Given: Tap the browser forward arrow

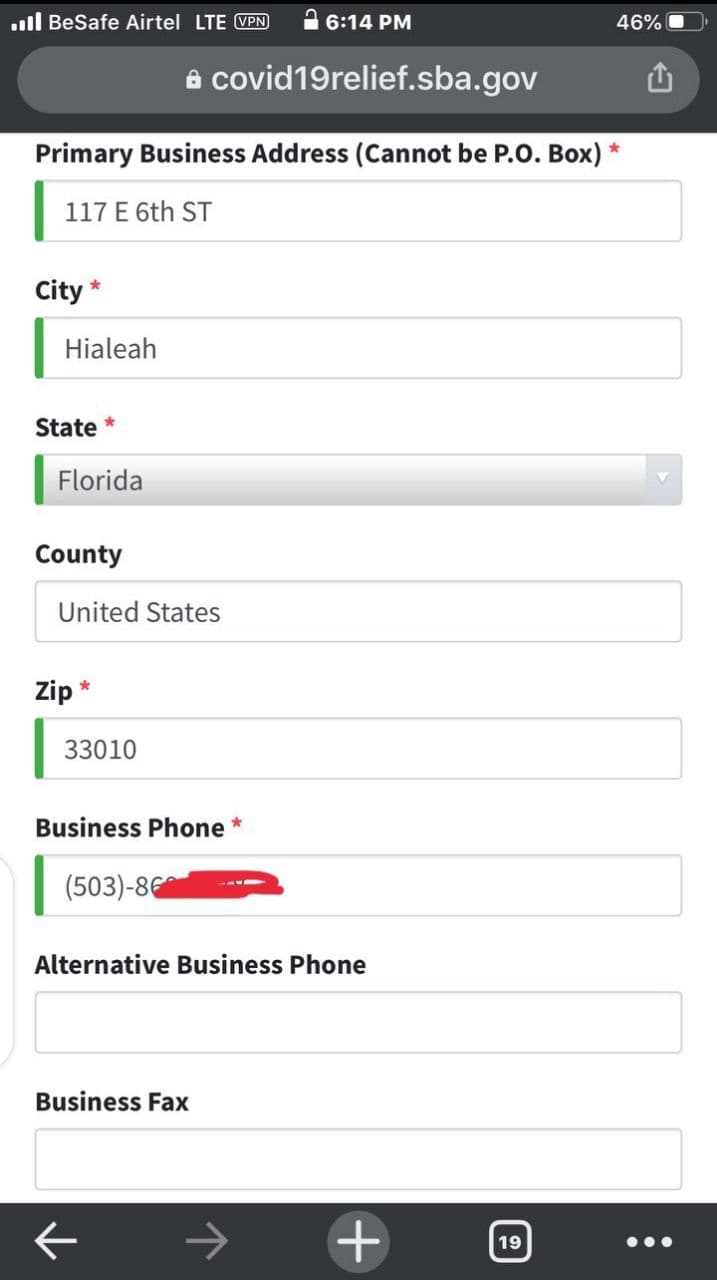Looking at the screenshot, I should (206, 1241).
